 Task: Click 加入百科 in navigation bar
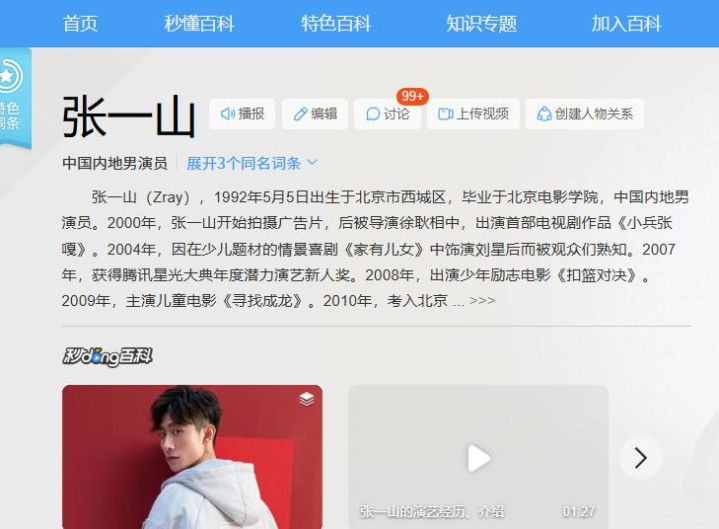tap(626, 24)
